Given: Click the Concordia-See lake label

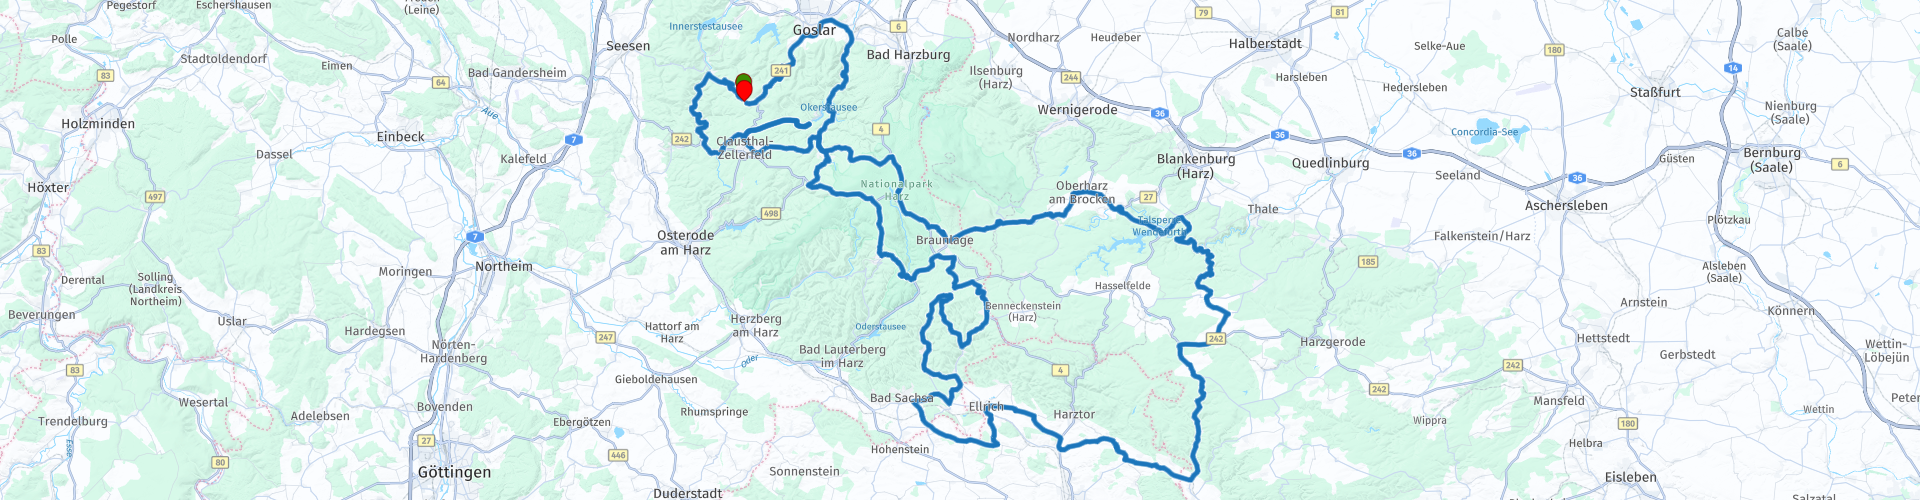Looking at the screenshot, I should tap(1484, 132).
